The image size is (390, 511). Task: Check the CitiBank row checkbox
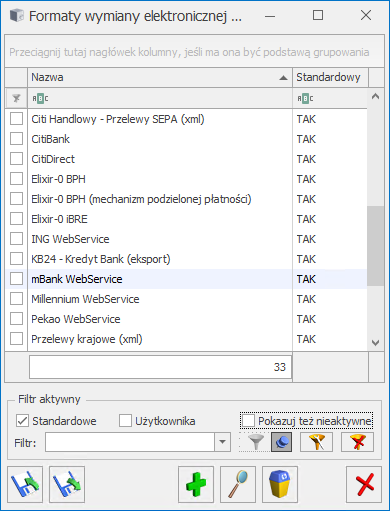click(16, 139)
